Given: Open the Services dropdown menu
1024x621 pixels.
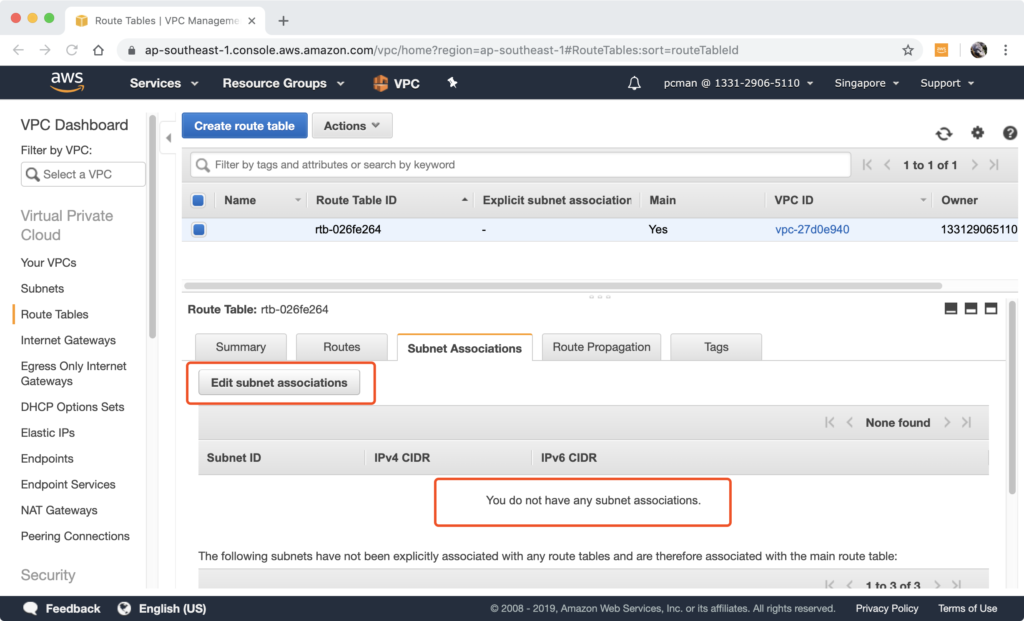Looking at the screenshot, I should tap(163, 83).
